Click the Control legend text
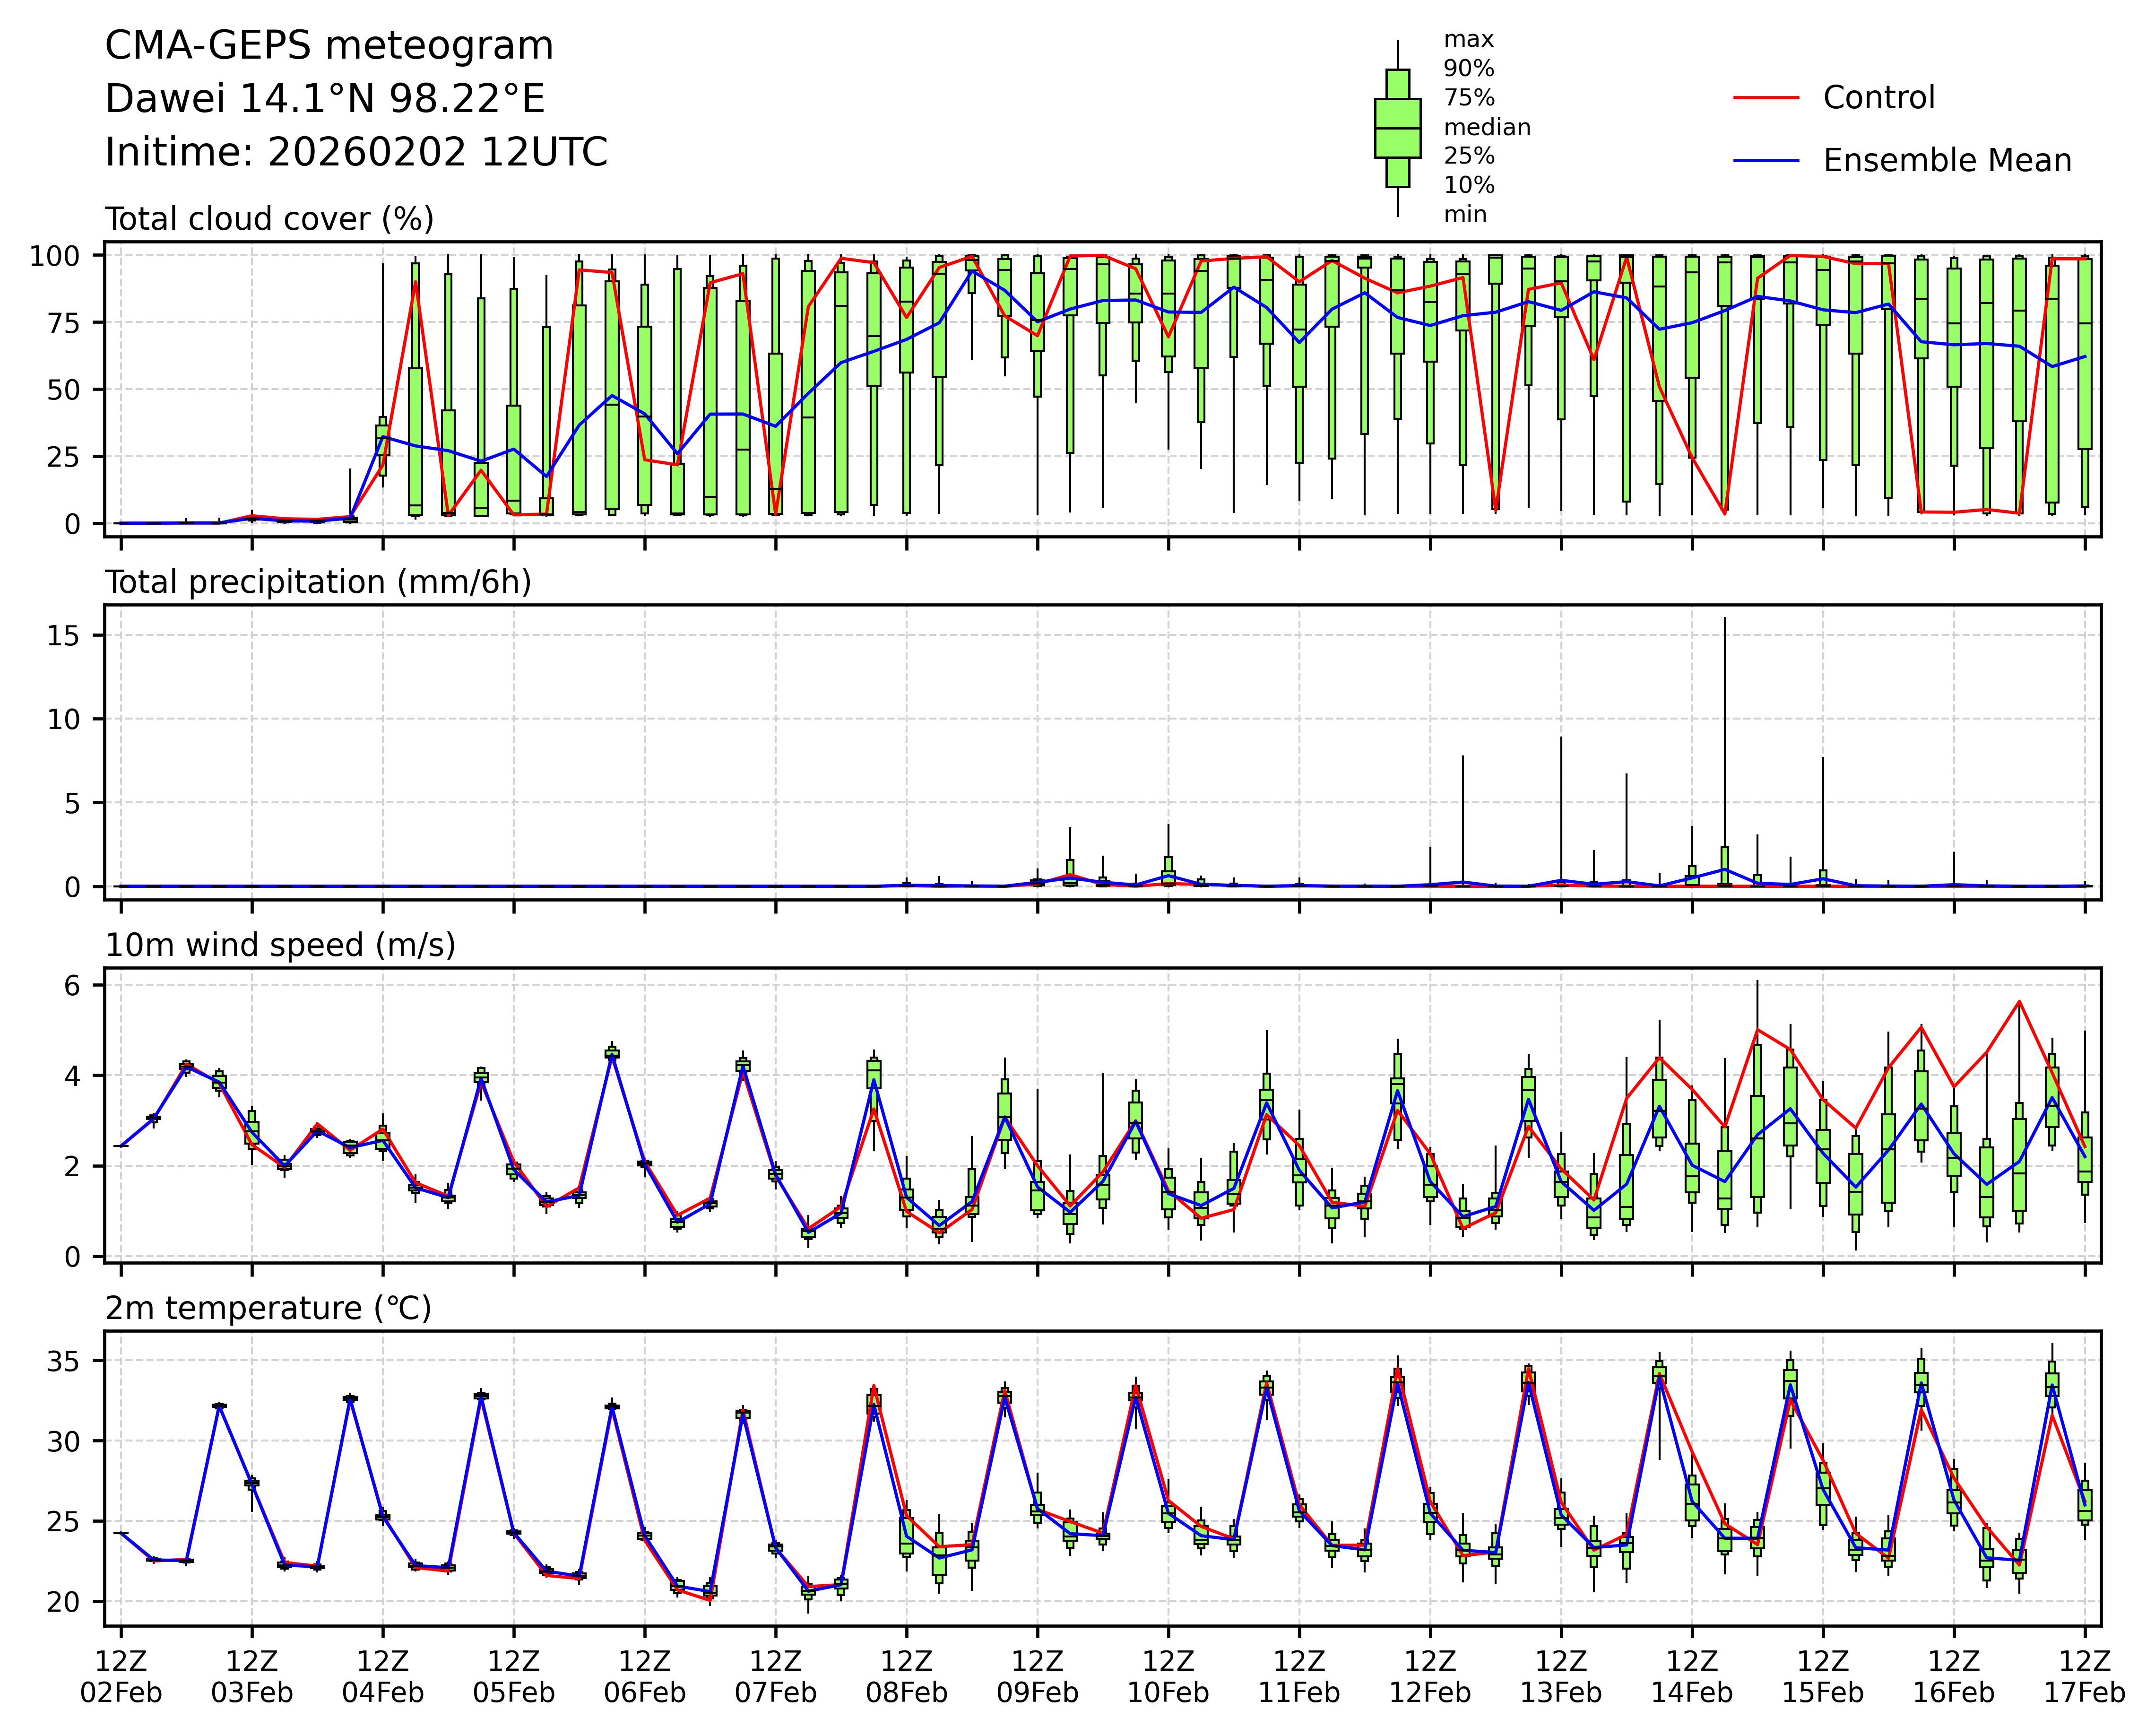Image resolution: width=2155 pixels, height=1736 pixels. pyautogui.click(x=1878, y=98)
